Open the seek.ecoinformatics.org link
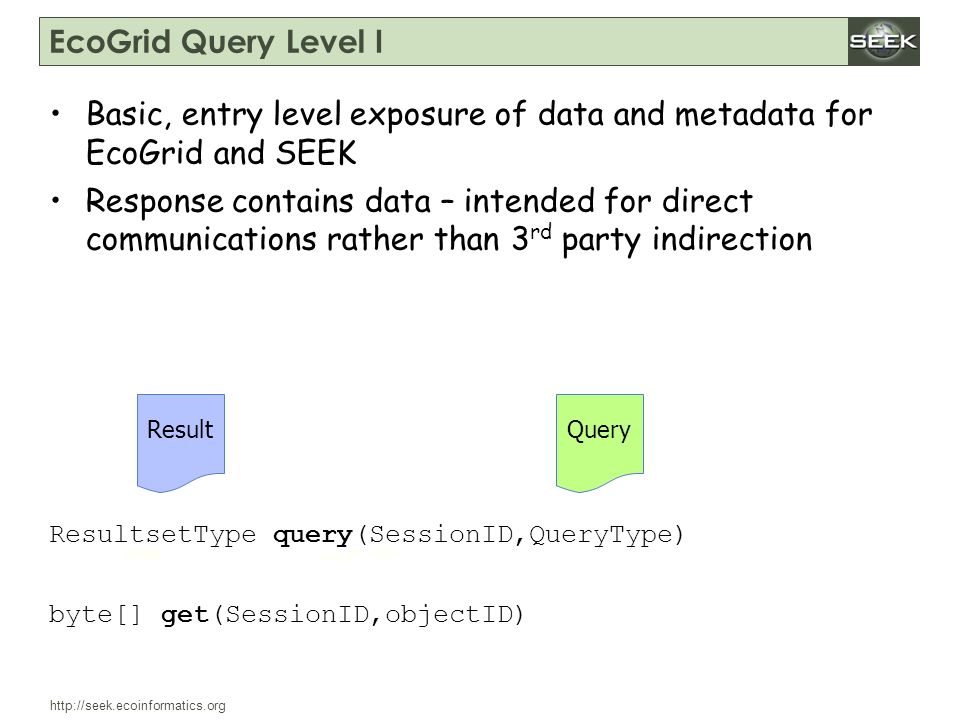The width and height of the screenshot is (960, 720). (x=138, y=705)
